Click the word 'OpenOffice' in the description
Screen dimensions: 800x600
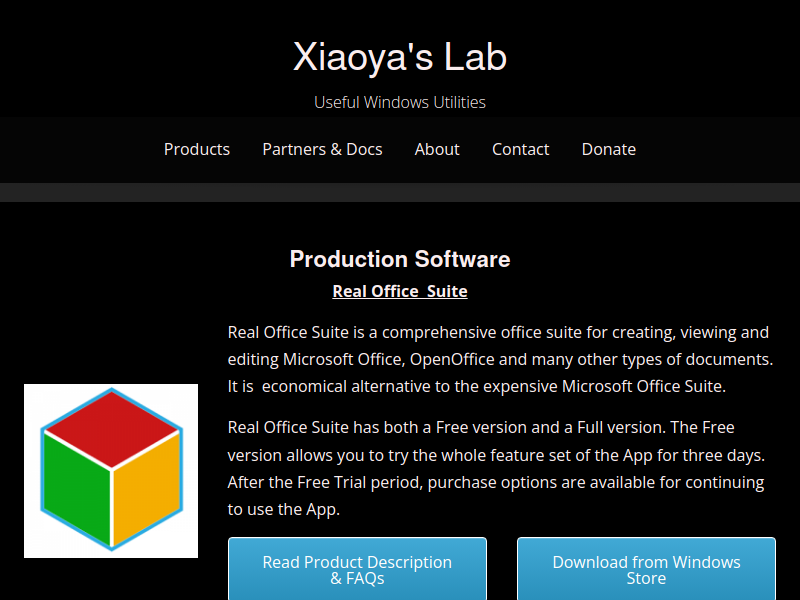coord(452,359)
